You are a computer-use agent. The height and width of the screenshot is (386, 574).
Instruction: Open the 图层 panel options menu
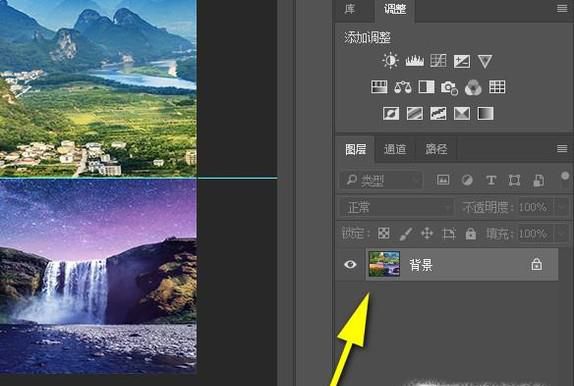[562, 148]
